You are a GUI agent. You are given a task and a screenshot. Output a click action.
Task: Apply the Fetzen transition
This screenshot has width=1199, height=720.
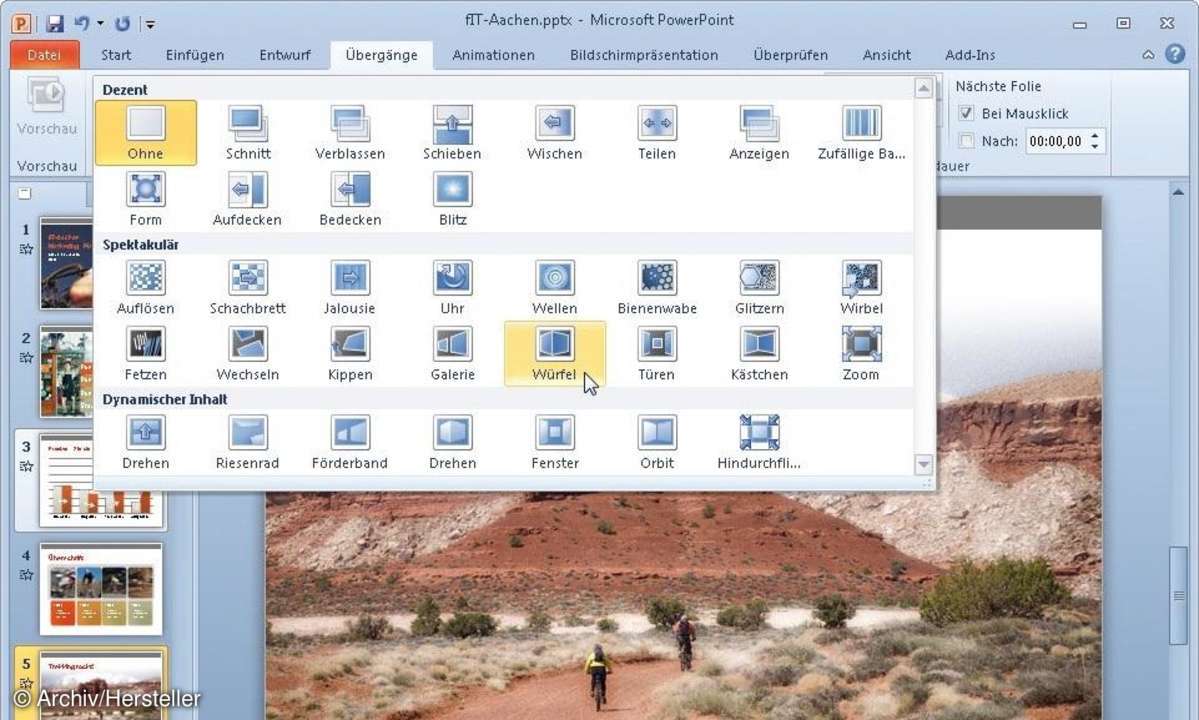(145, 354)
